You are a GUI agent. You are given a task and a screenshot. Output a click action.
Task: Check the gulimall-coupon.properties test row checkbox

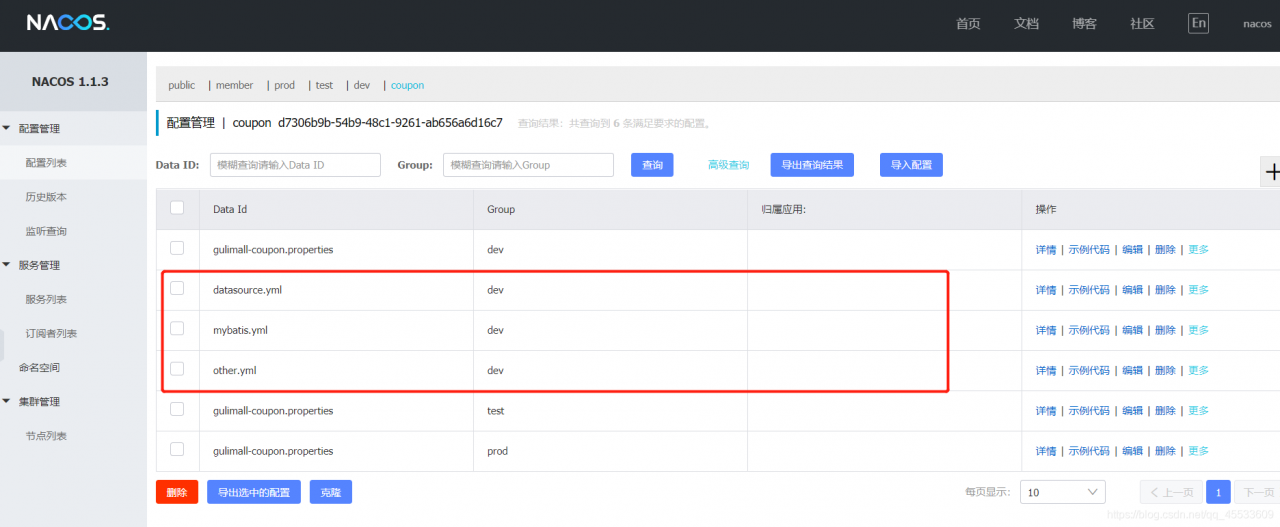(x=177, y=409)
